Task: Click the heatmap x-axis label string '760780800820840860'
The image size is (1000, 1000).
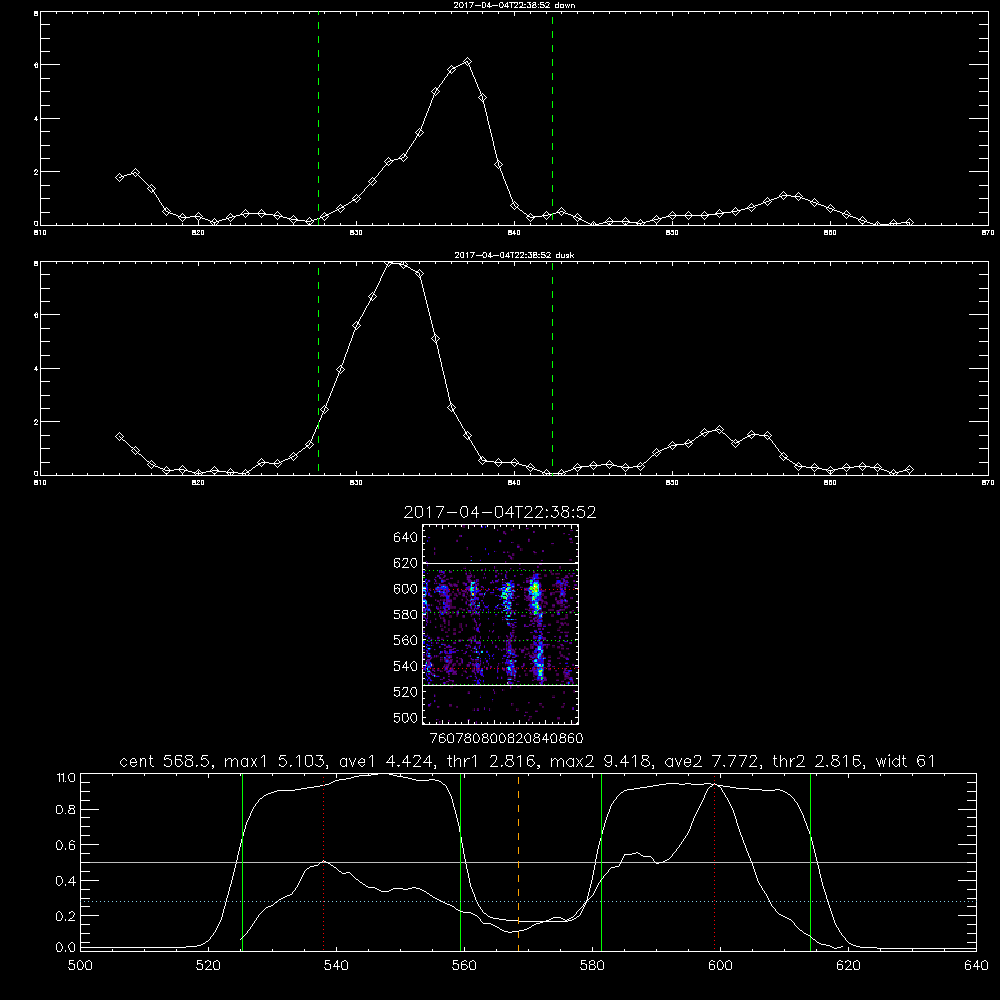Action: (506, 739)
